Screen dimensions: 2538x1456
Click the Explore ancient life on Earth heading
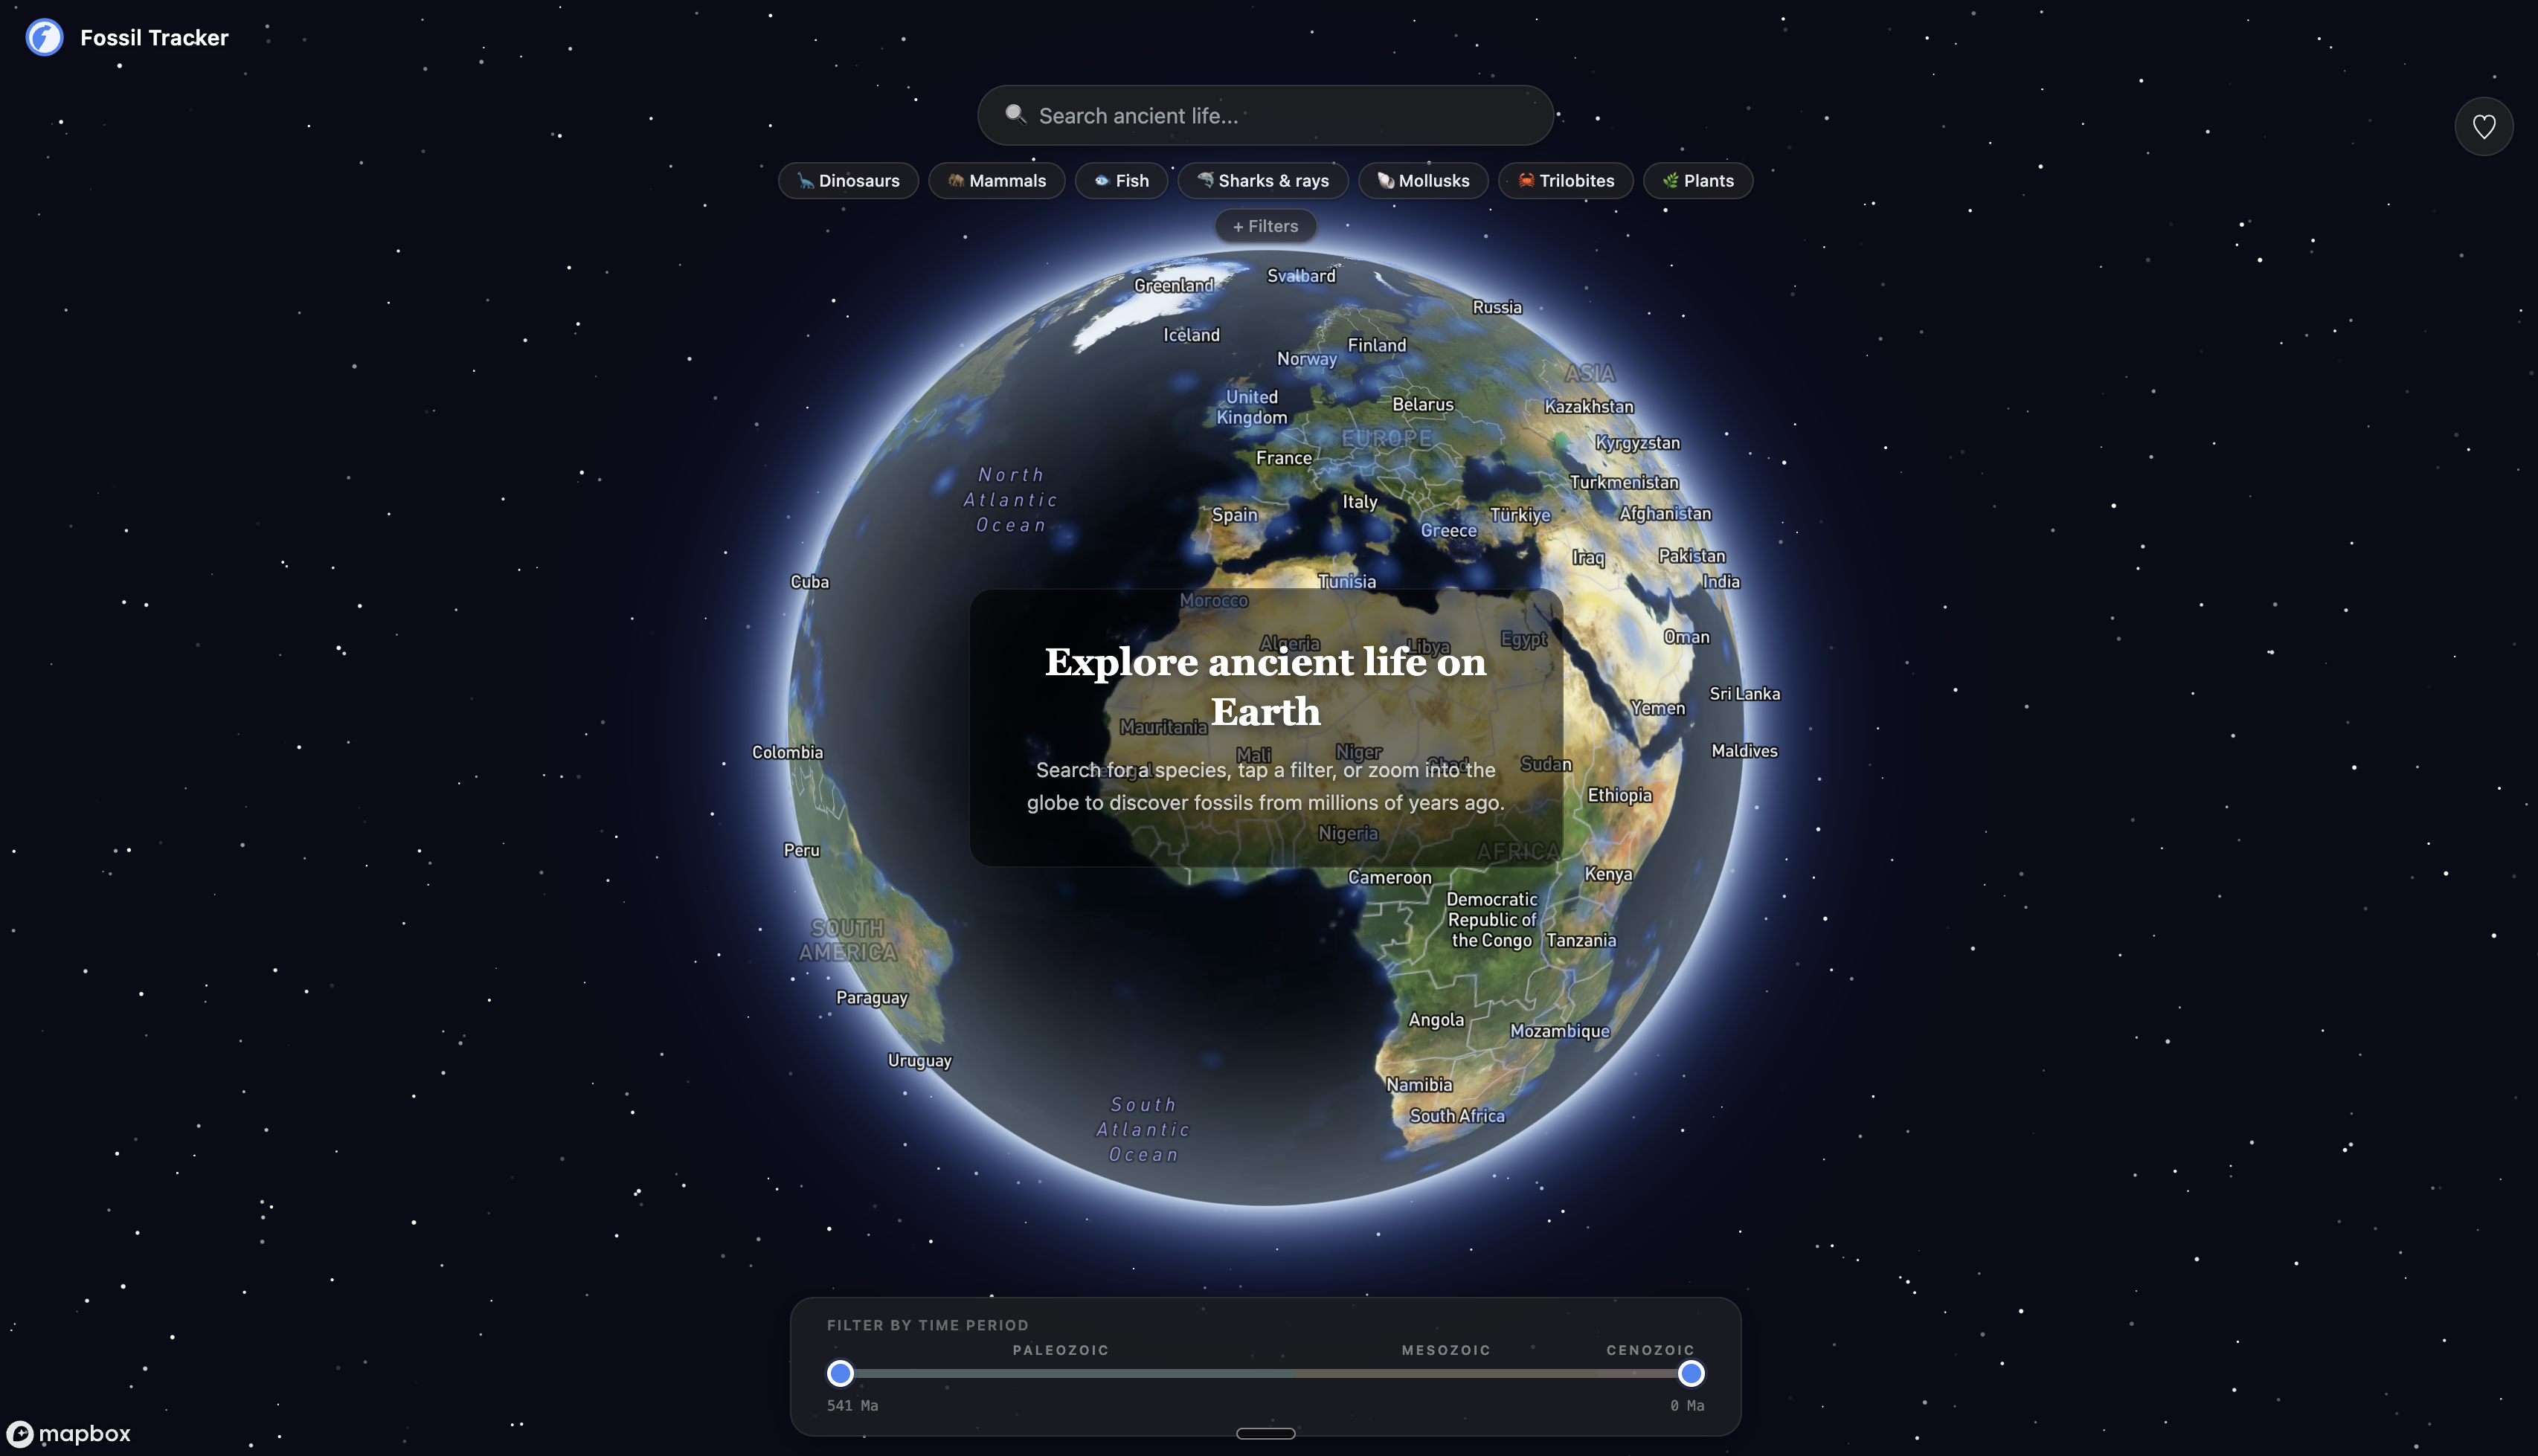coord(1265,686)
